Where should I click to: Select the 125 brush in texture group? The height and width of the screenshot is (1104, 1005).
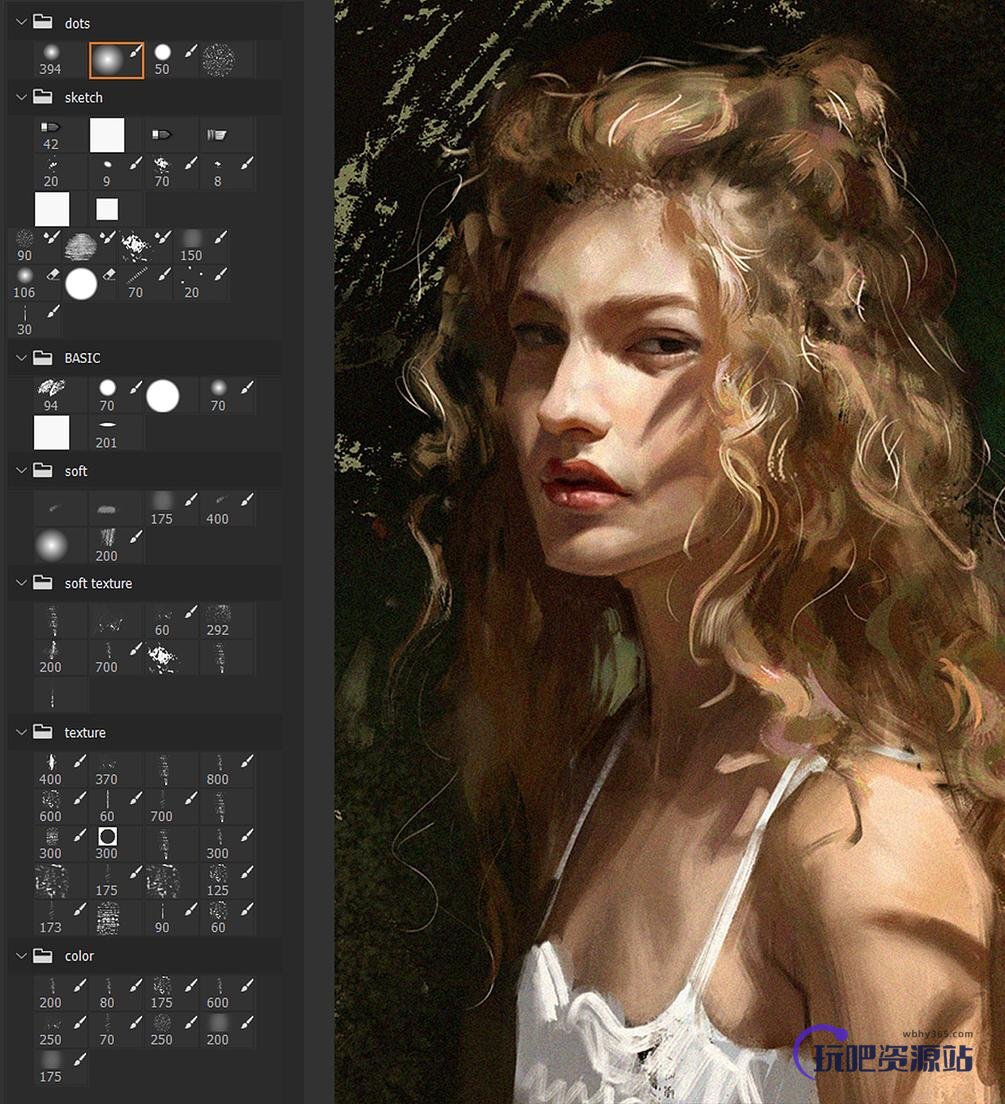(x=227, y=881)
